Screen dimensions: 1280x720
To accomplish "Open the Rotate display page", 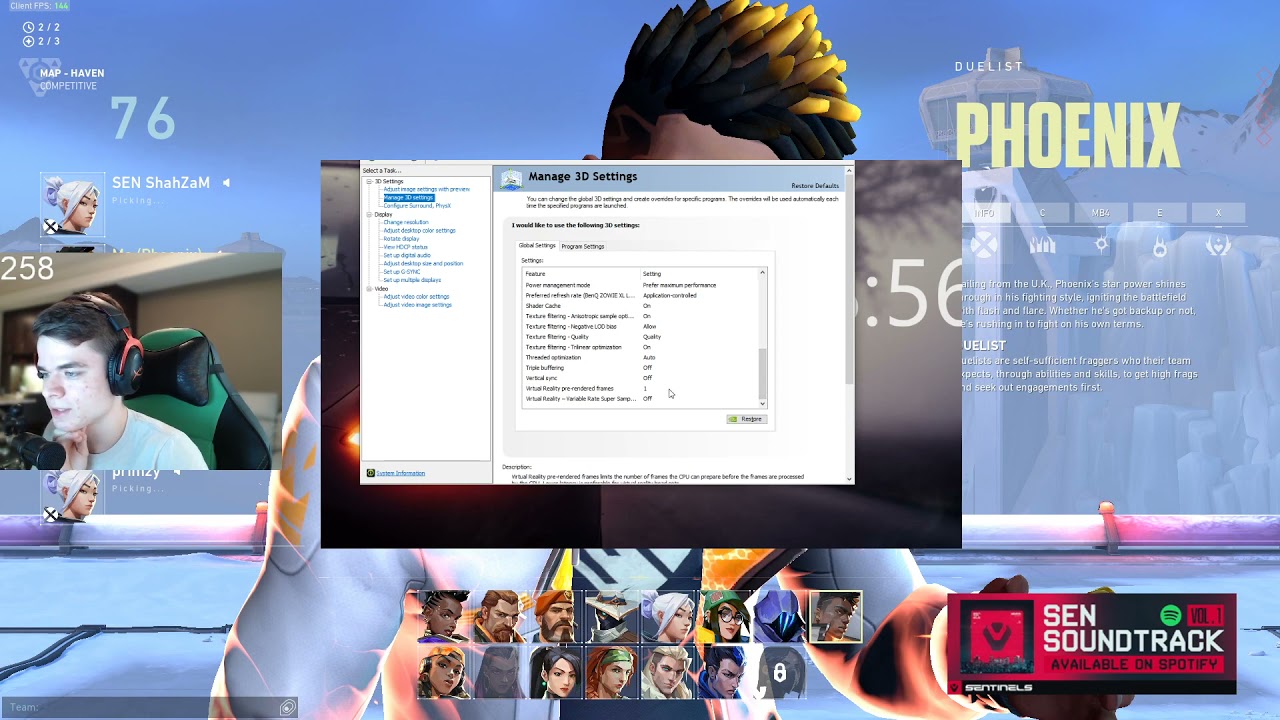I will point(401,238).
